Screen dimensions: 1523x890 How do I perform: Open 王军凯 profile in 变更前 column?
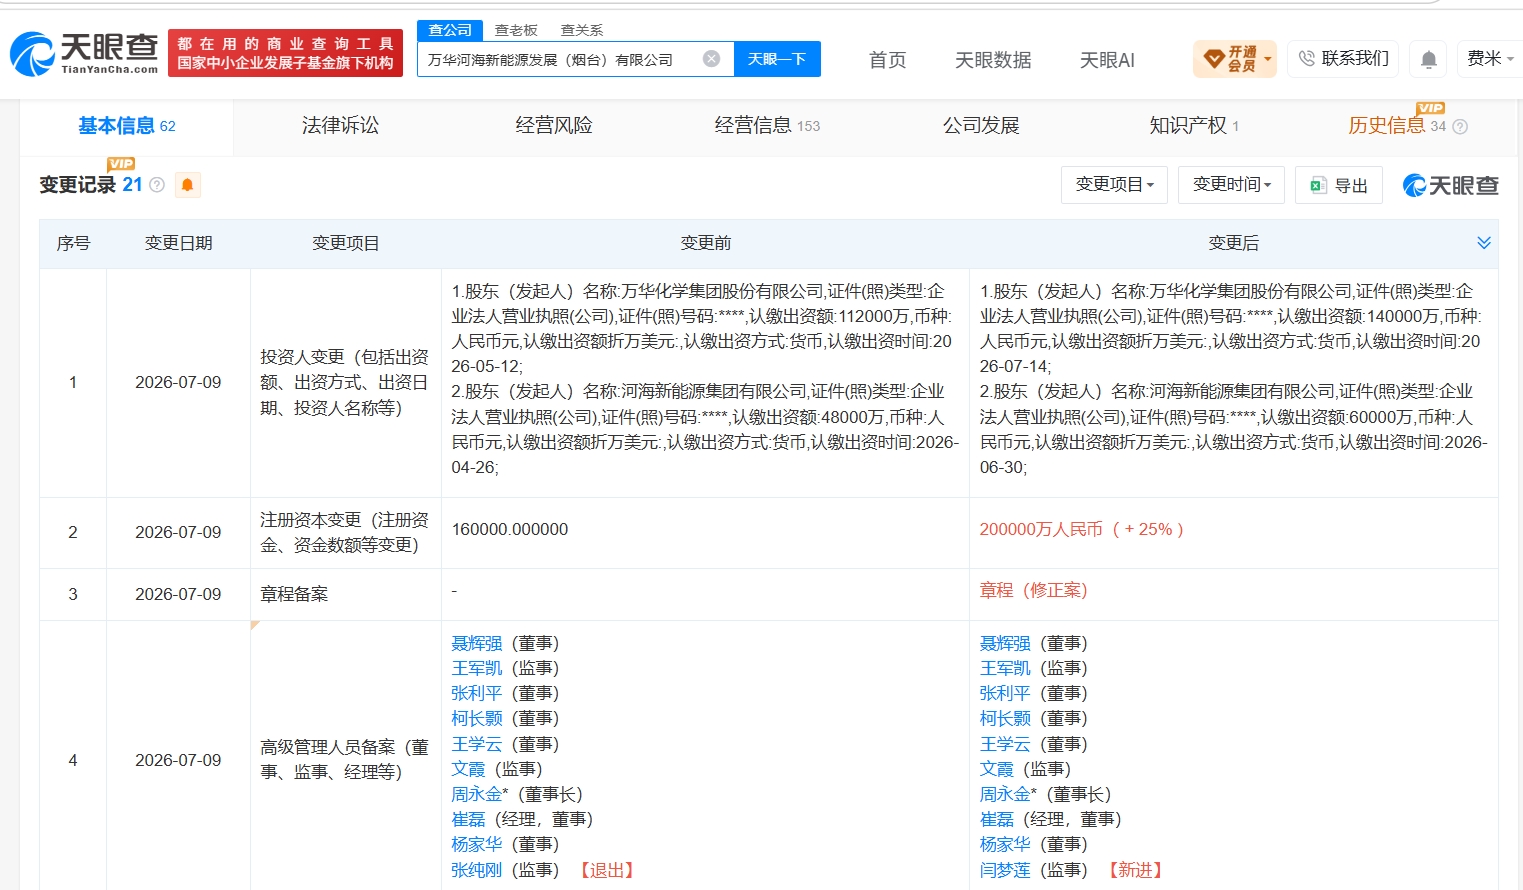476,668
